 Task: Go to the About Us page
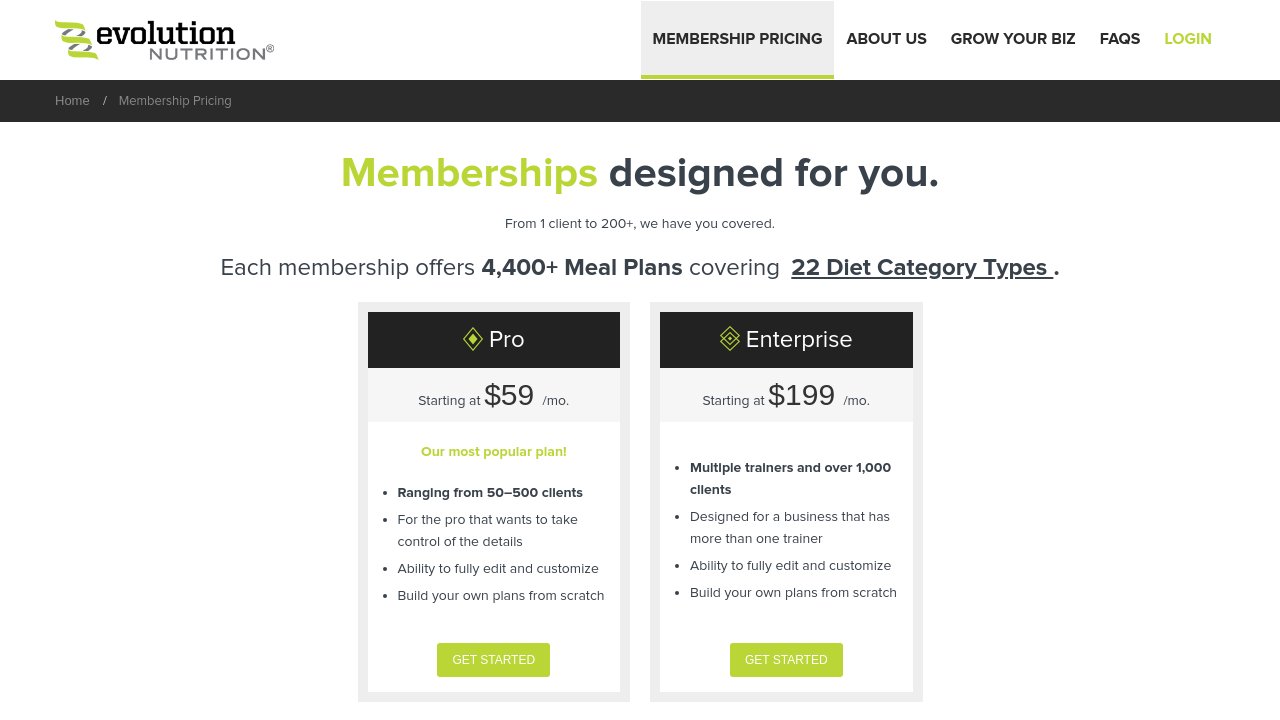pos(886,39)
